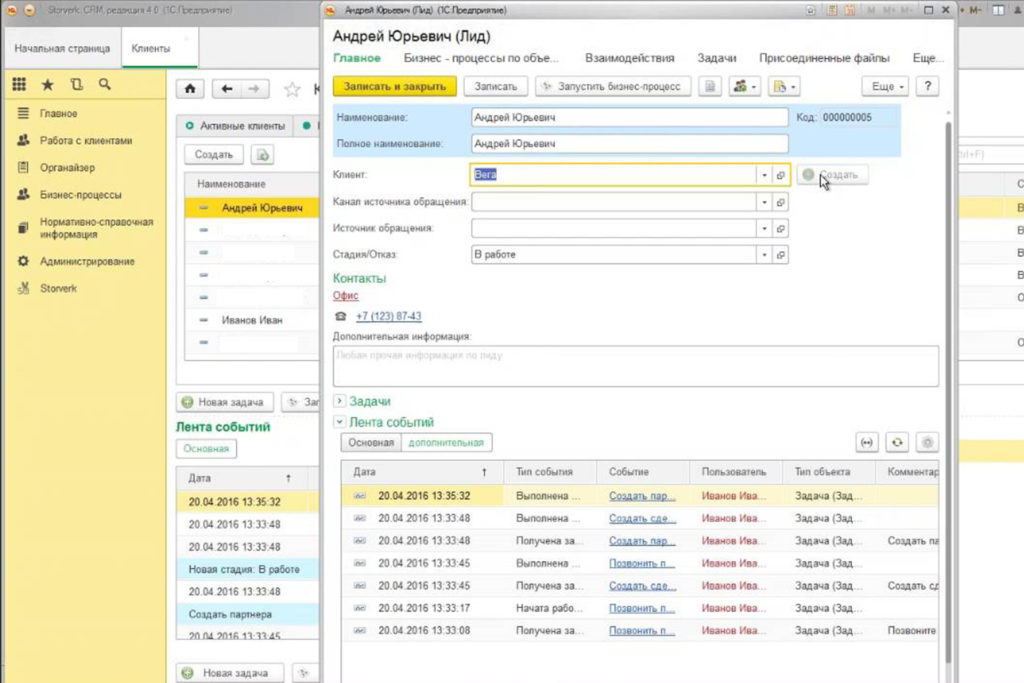
Task: Click Дополнительная информация text area
Action: click(x=635, y=366)
